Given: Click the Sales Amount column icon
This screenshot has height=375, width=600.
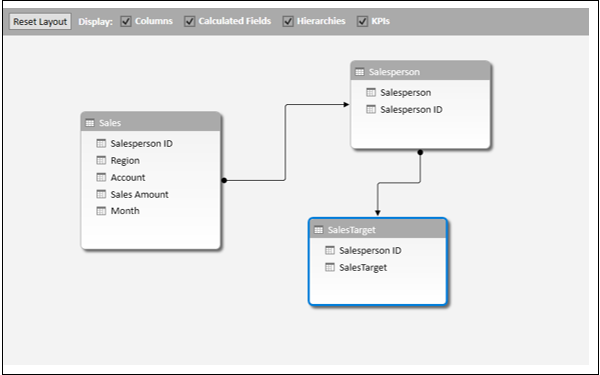Looking at the screenshot, I should [101, 194].
